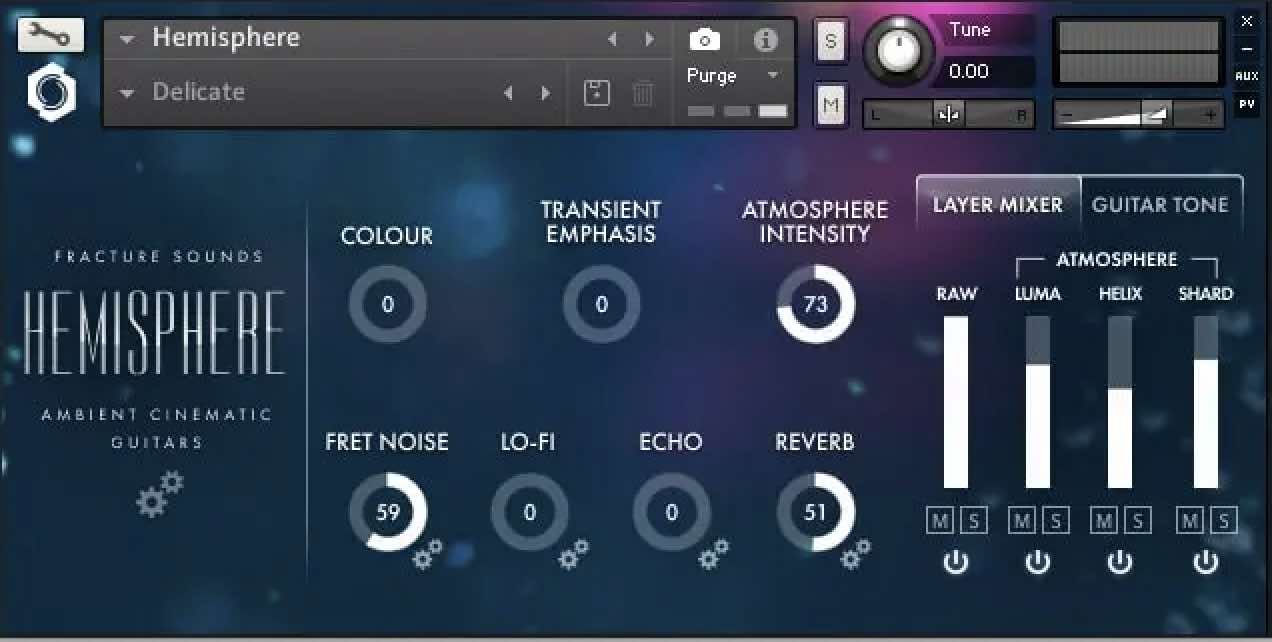Screen dimensions: 1272x642
Task: Increase volume with plus icon
Action: click(x=1211, y=115)
